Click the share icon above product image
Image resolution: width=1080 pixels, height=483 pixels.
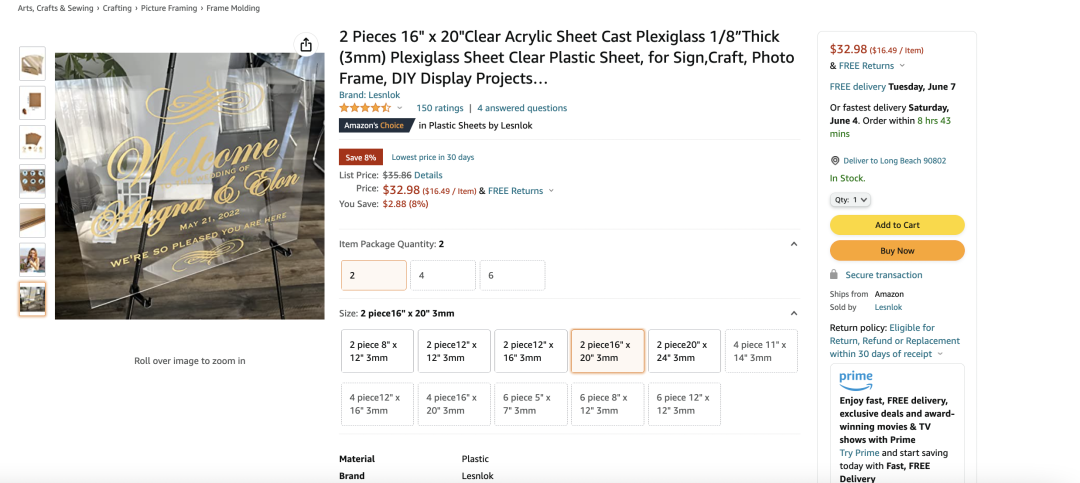click(x=306, y=45)
